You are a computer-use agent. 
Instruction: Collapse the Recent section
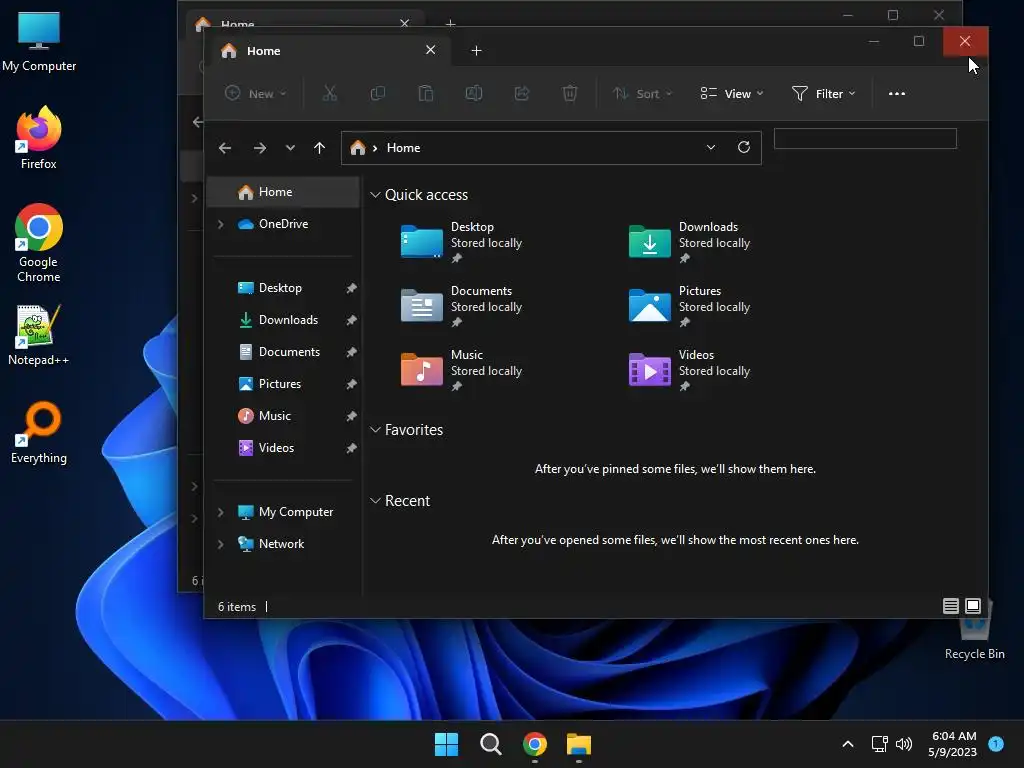[x=375, y=501]
